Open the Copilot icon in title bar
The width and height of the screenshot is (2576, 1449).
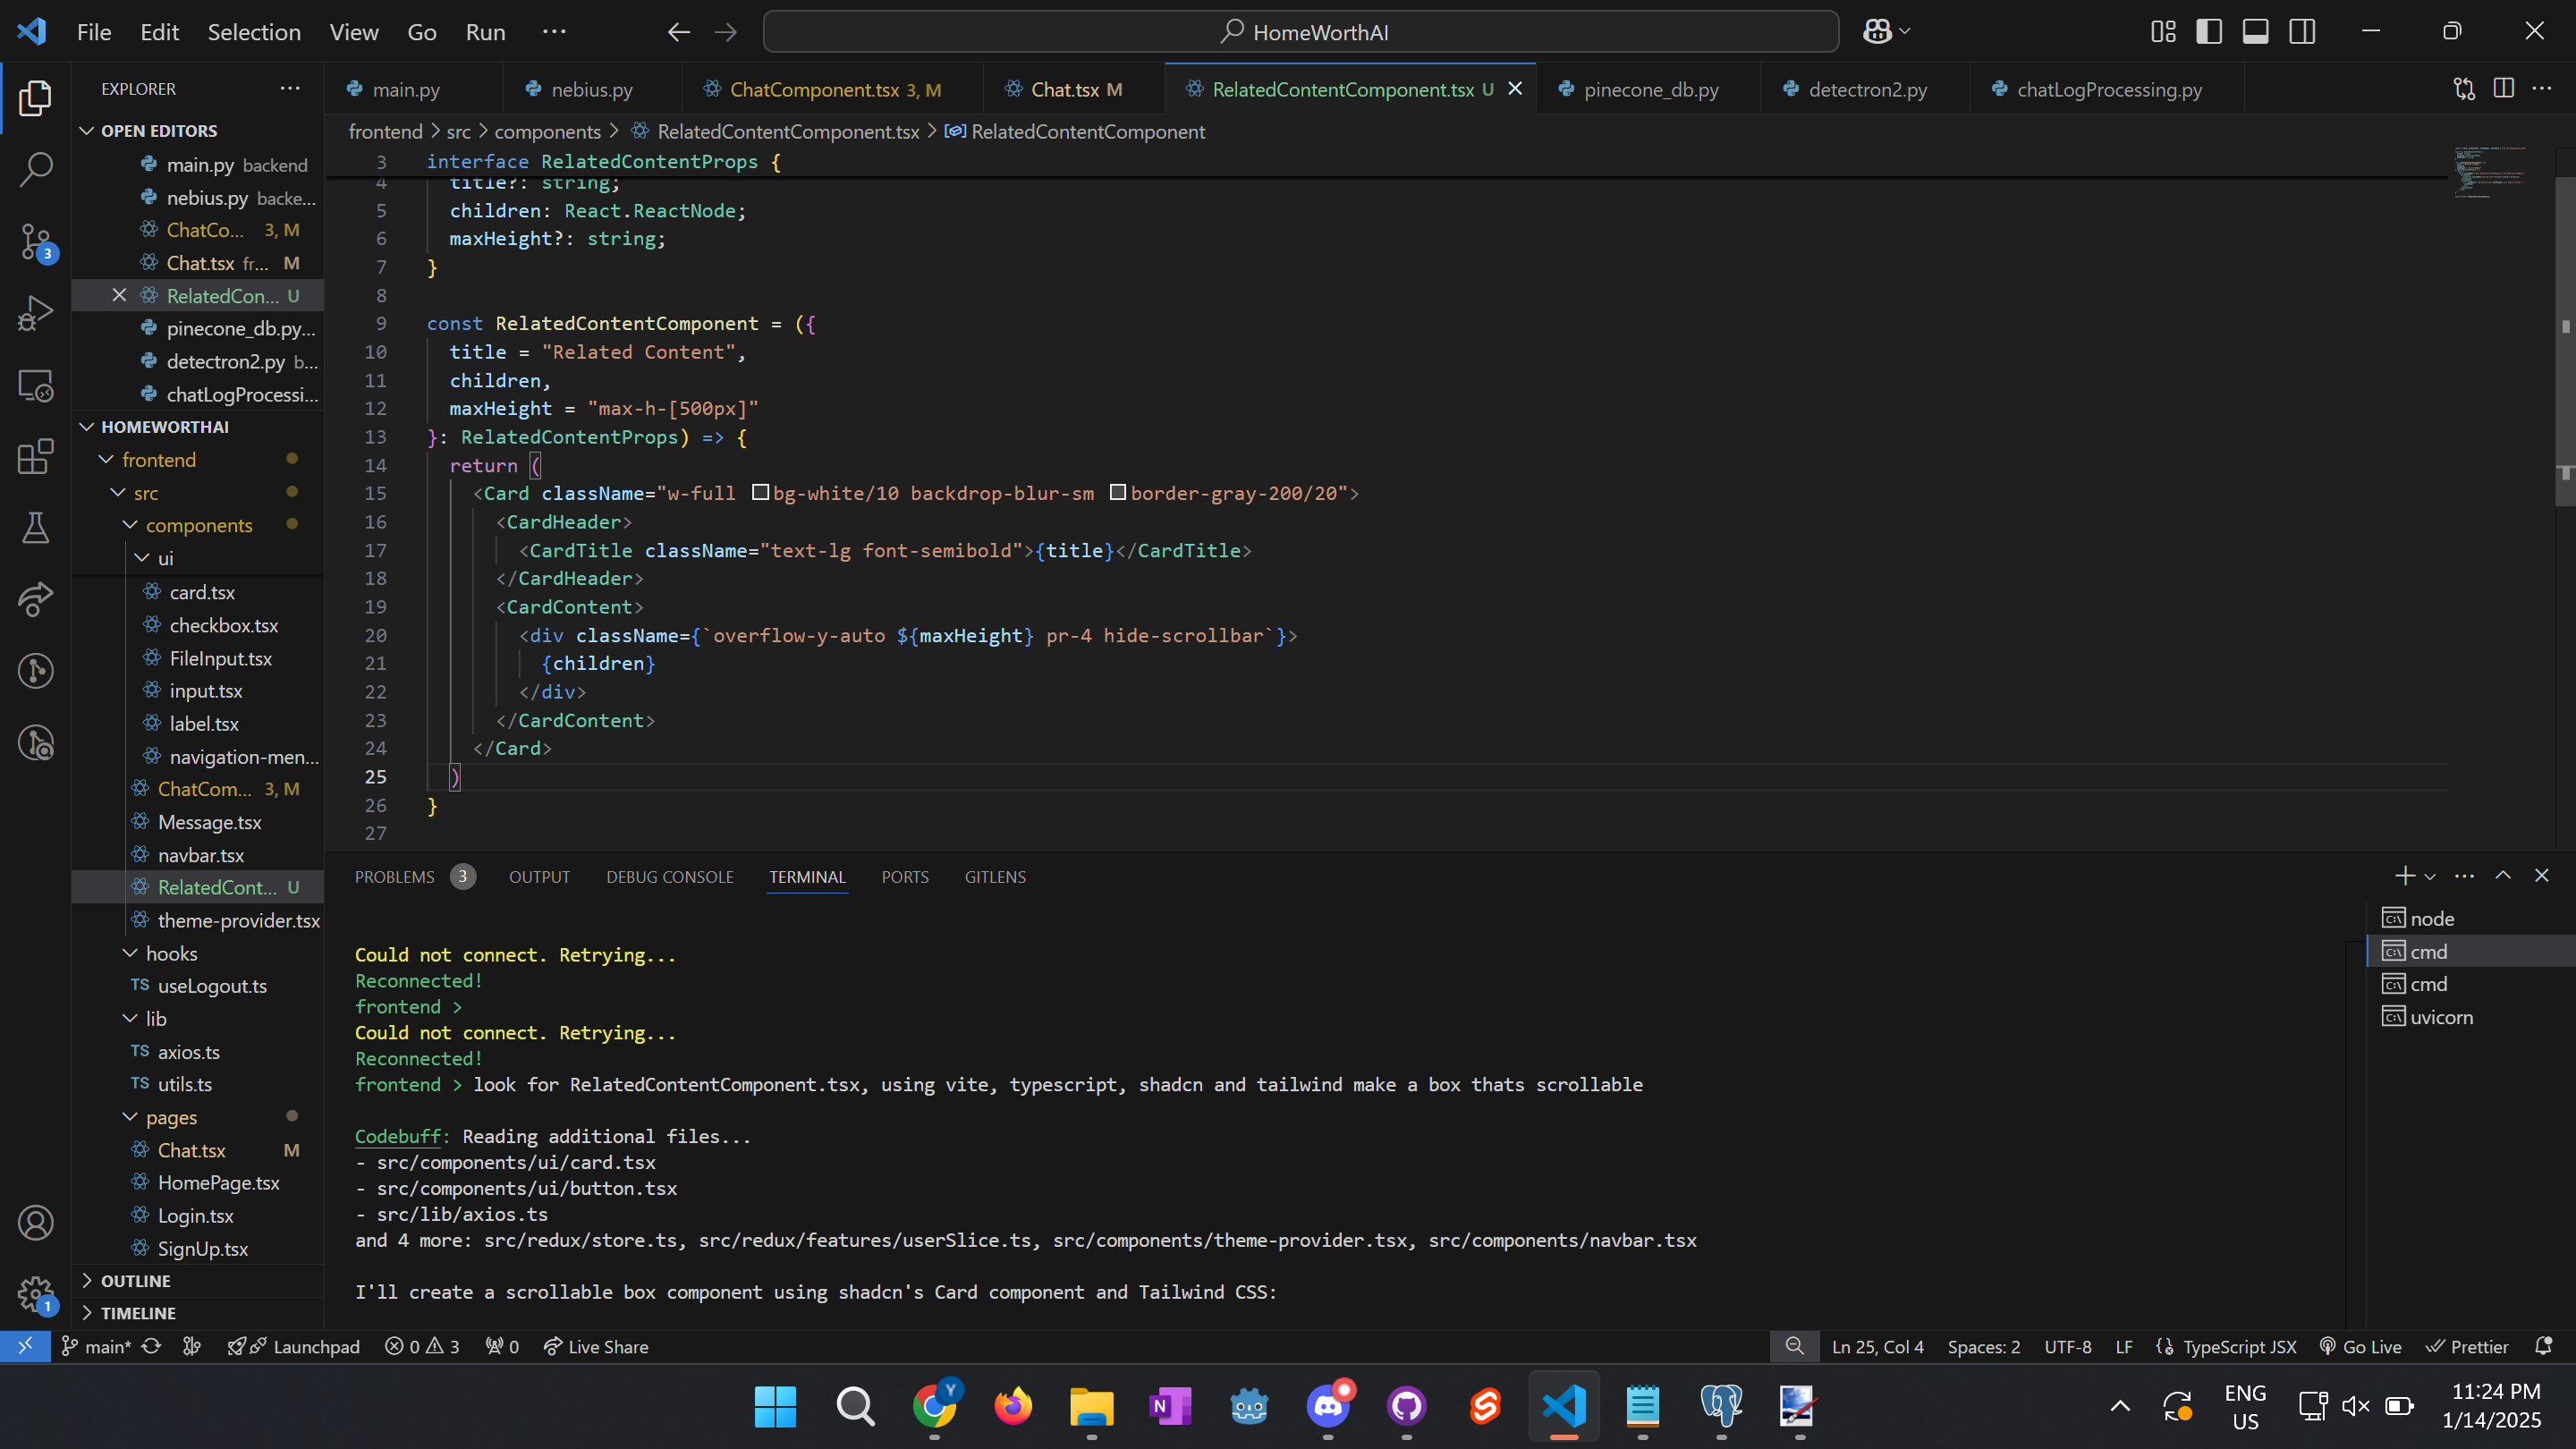1877,32
